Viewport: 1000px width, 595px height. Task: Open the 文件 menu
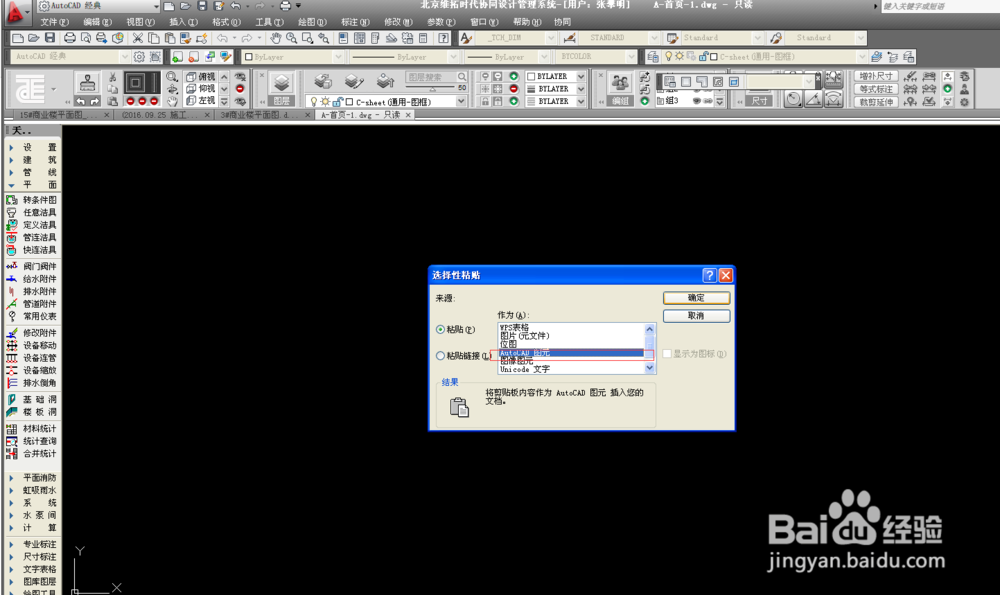(x=54, y=22)
